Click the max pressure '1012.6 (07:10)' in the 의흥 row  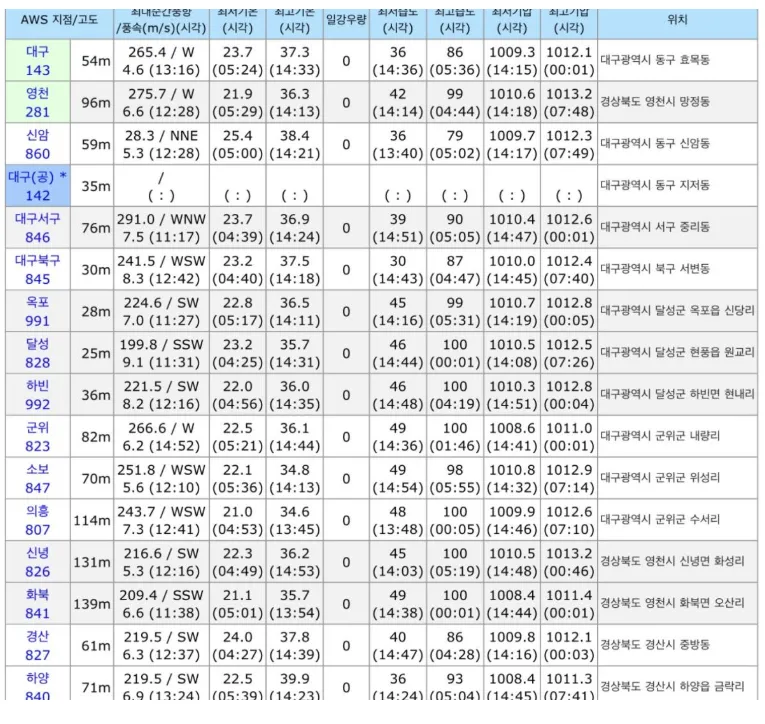[569, 520]
